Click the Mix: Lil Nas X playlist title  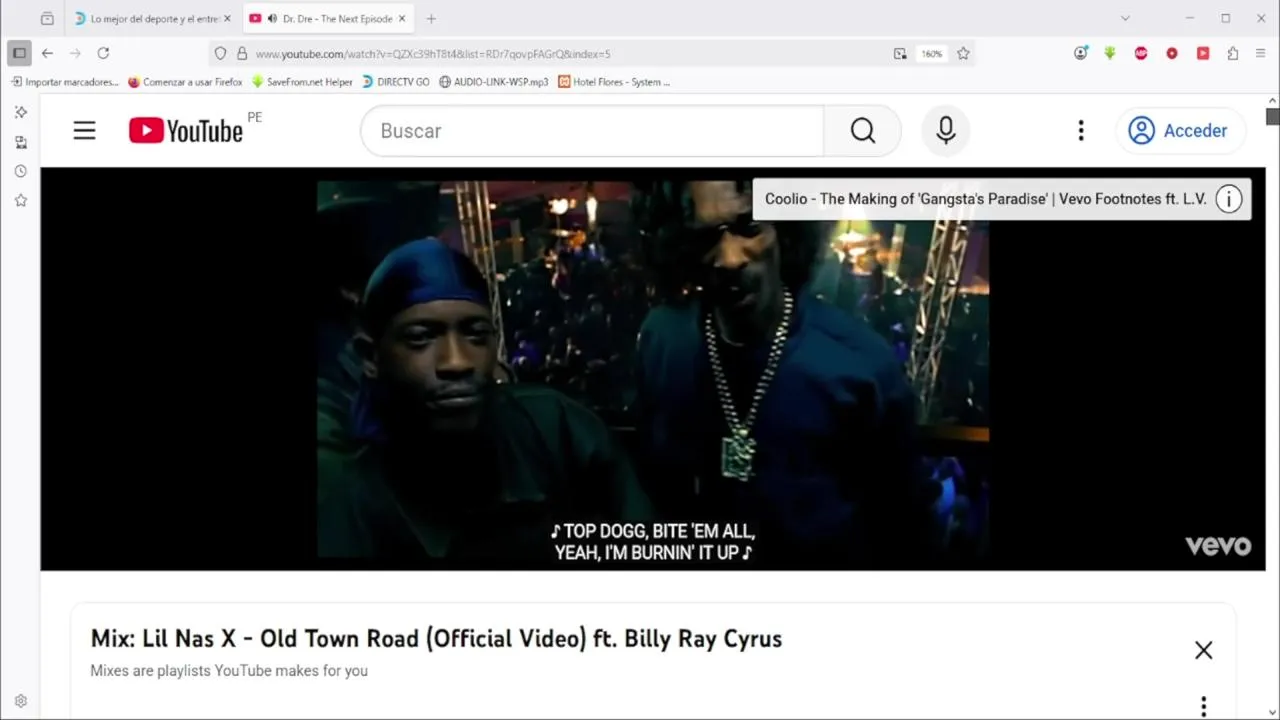click(x=436, y=638)
